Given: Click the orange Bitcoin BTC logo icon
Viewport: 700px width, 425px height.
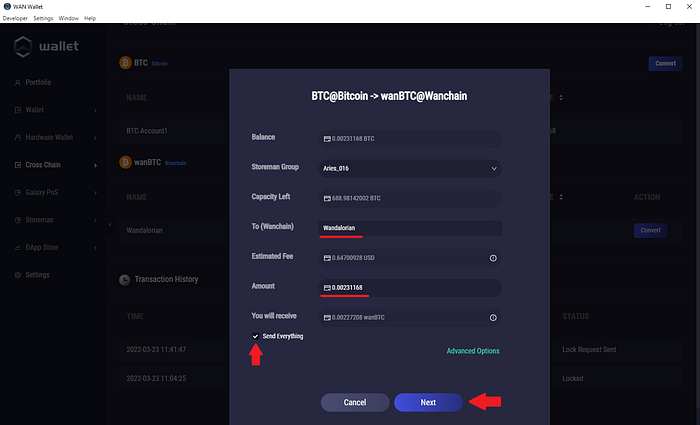Looking at the screenshot, I should (x=126, y=63).
